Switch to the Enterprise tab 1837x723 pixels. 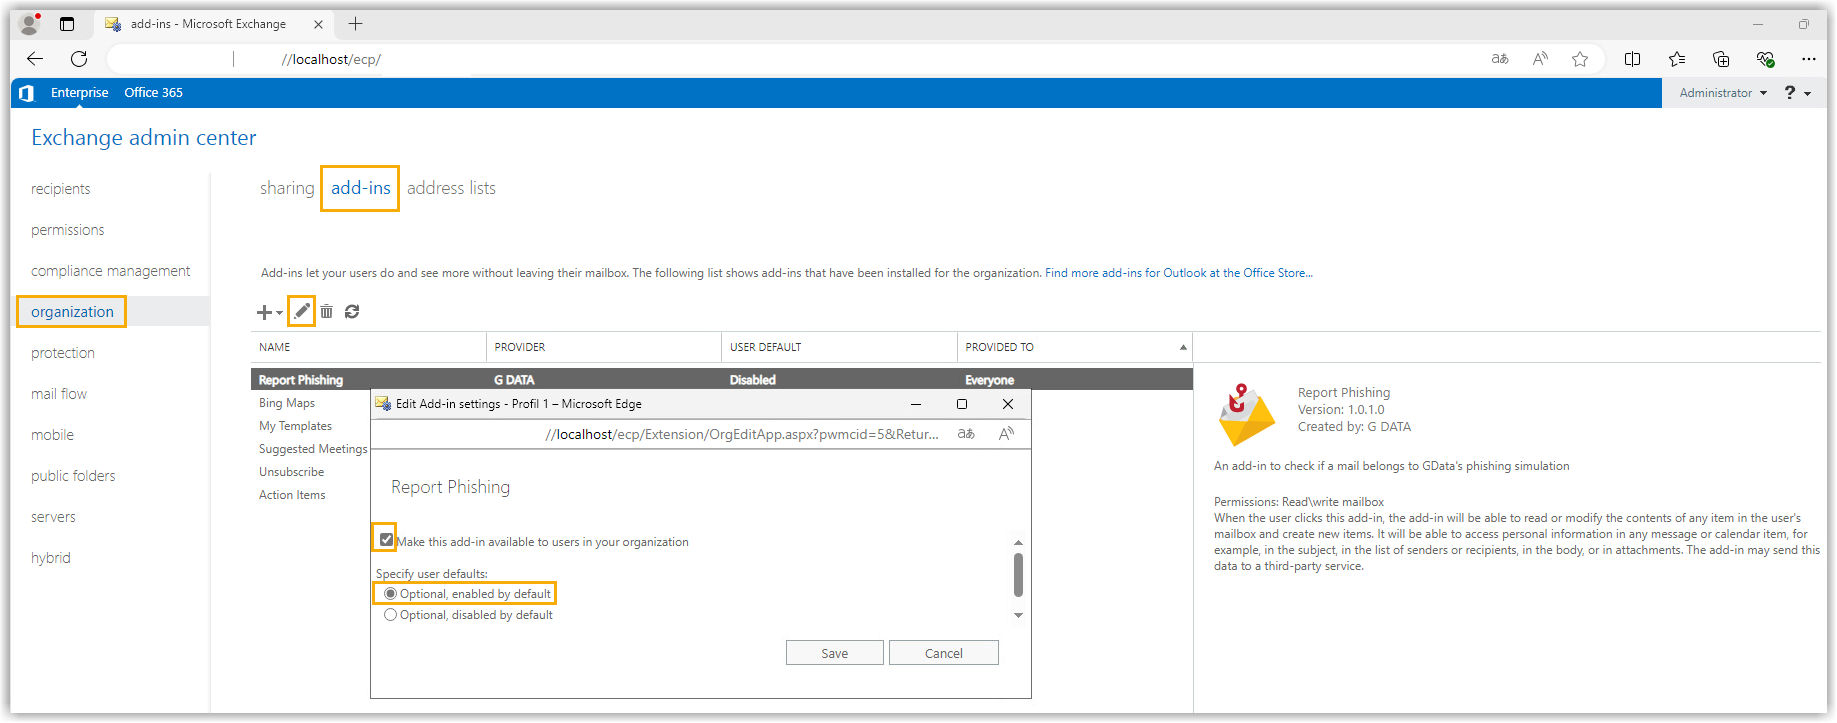80,93
